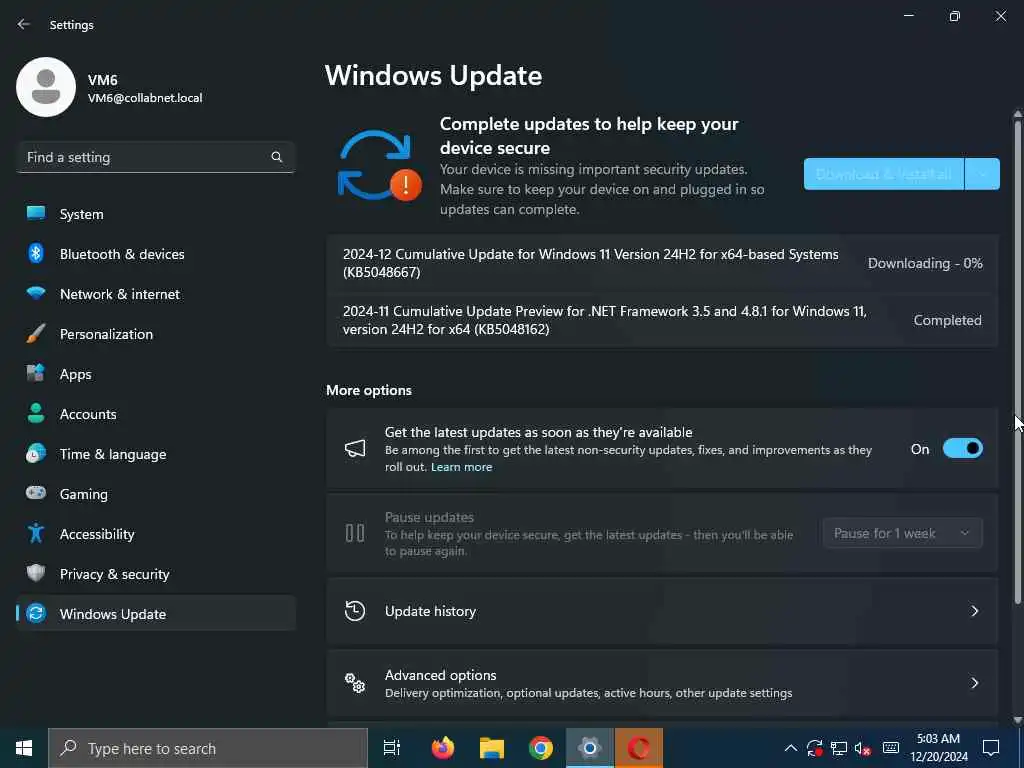The width and height of the screenshot is (1024, 768).
Task: Open Task View on the taskbar
Action: point(392,748)
